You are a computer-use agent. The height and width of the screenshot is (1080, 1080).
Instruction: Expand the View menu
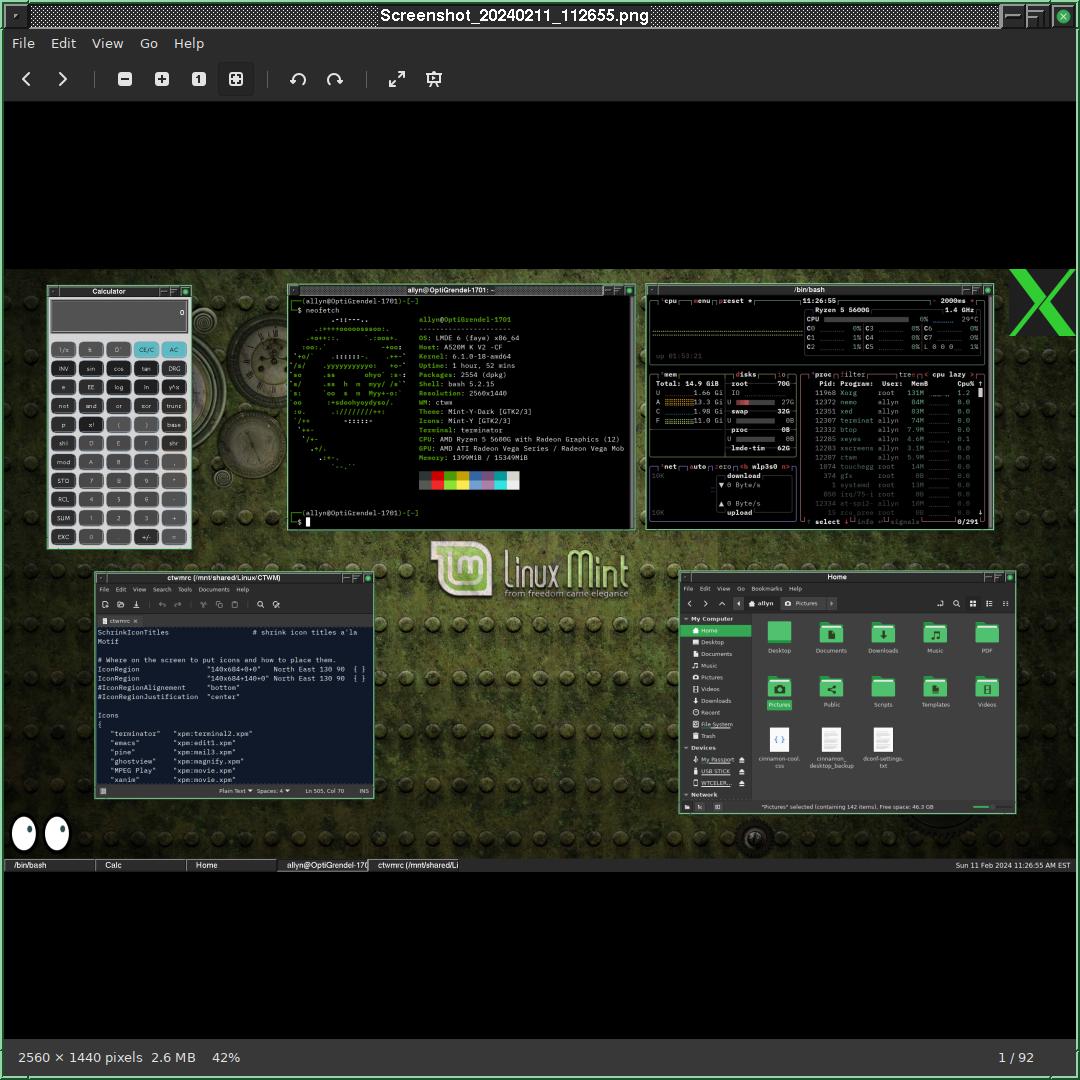pos(107,43)
